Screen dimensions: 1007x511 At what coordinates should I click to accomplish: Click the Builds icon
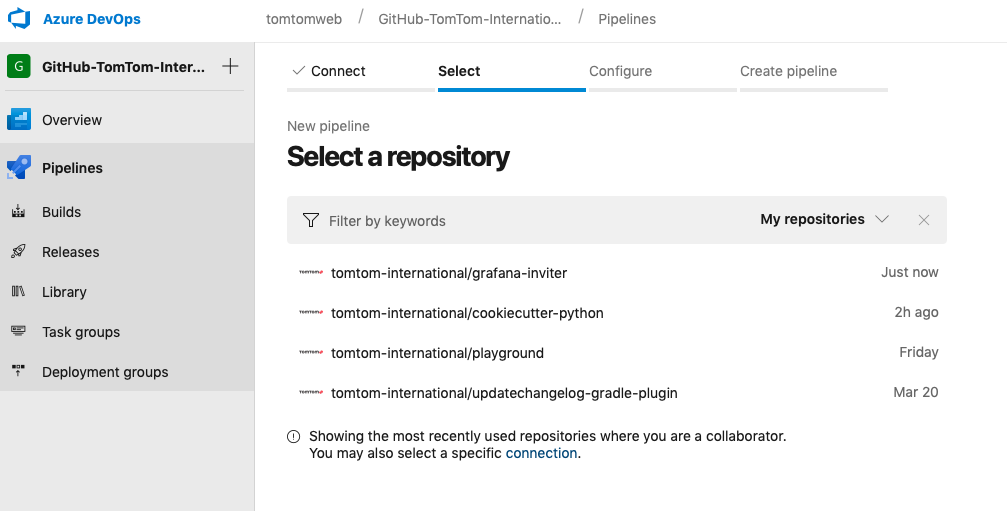(x=19, y=211)
